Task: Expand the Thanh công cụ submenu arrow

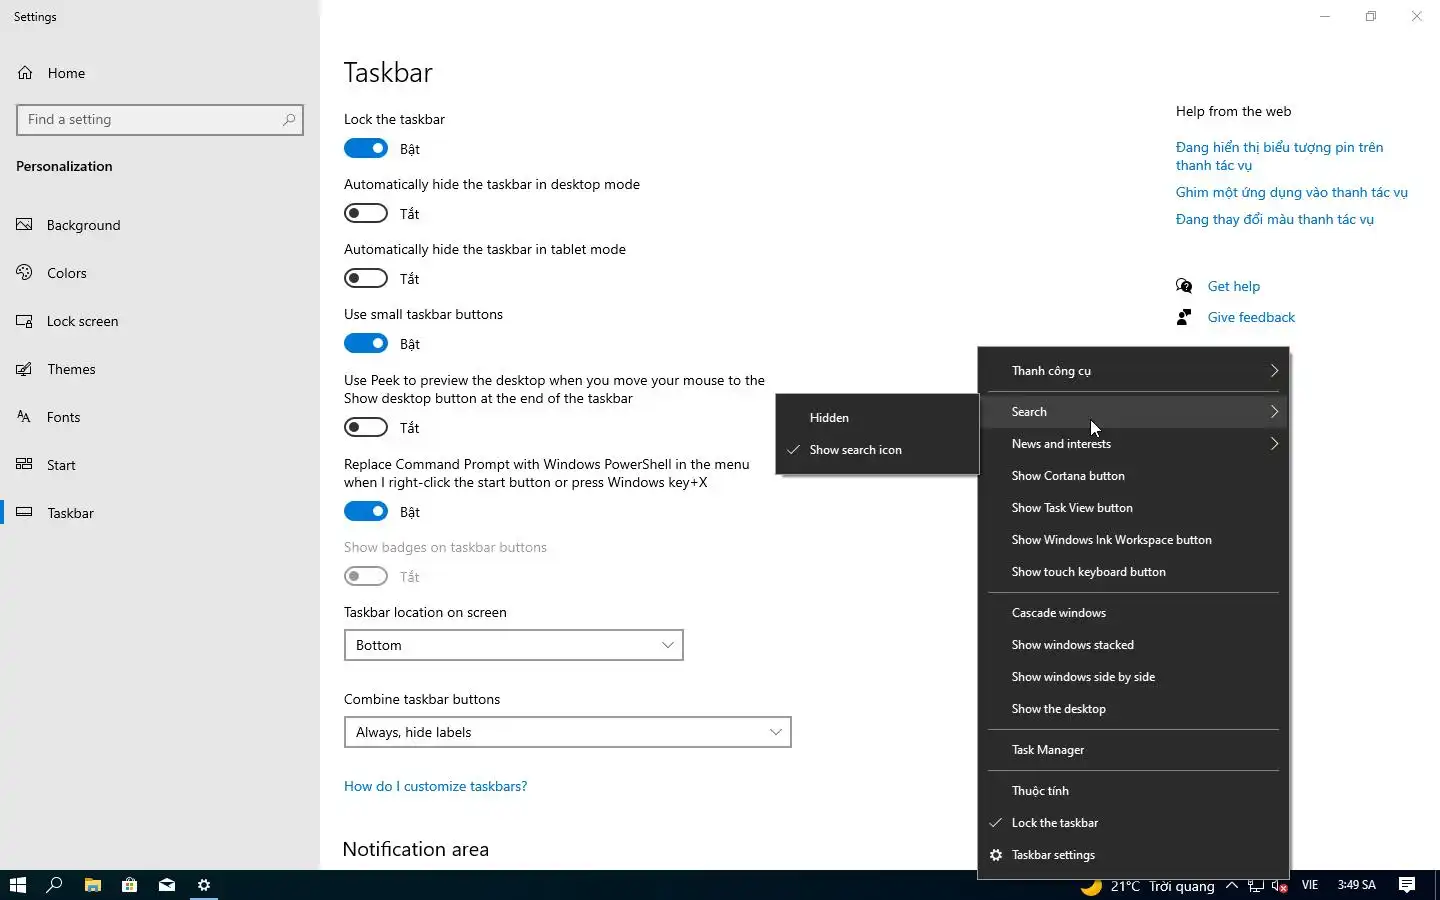Action: click(1274, 371)
